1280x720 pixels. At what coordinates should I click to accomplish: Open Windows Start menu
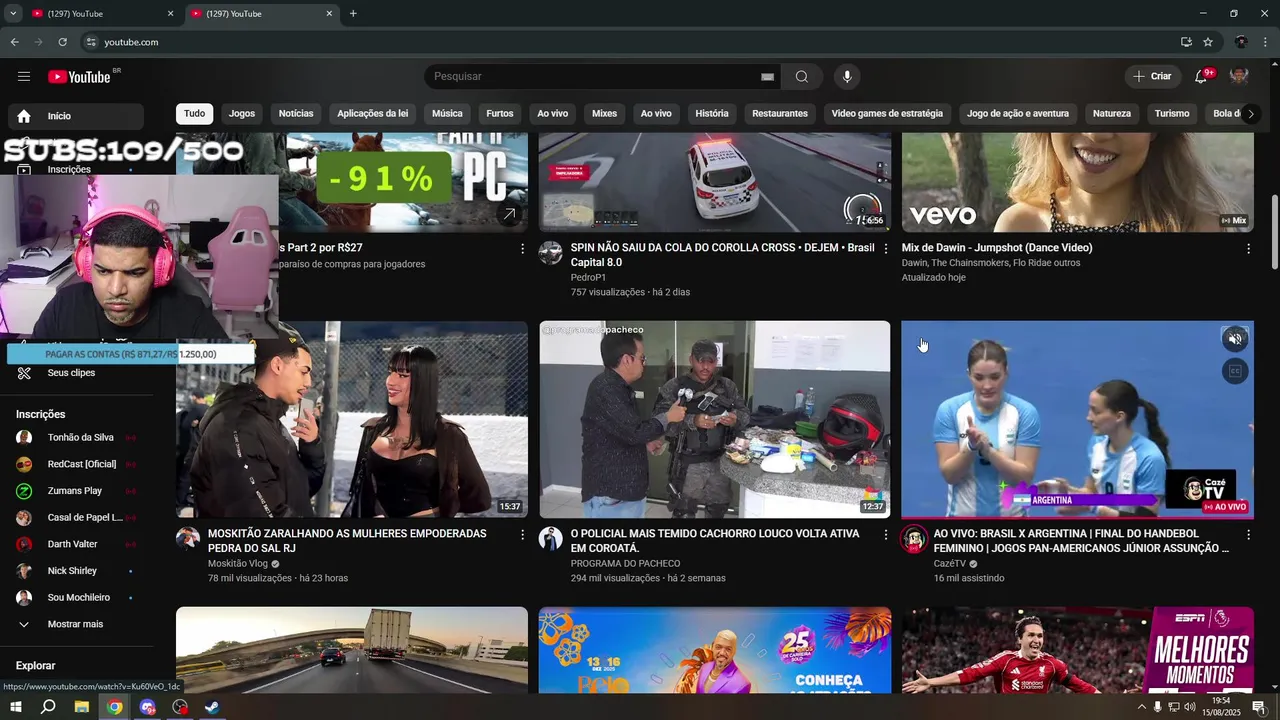click(x=16, y=707)
